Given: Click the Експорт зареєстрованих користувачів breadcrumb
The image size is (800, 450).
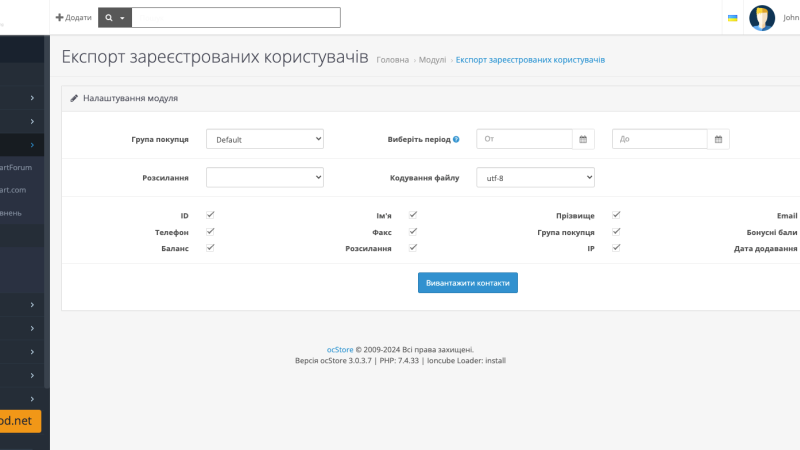Looking at the screenshot, I should click(x=530, y=60).
